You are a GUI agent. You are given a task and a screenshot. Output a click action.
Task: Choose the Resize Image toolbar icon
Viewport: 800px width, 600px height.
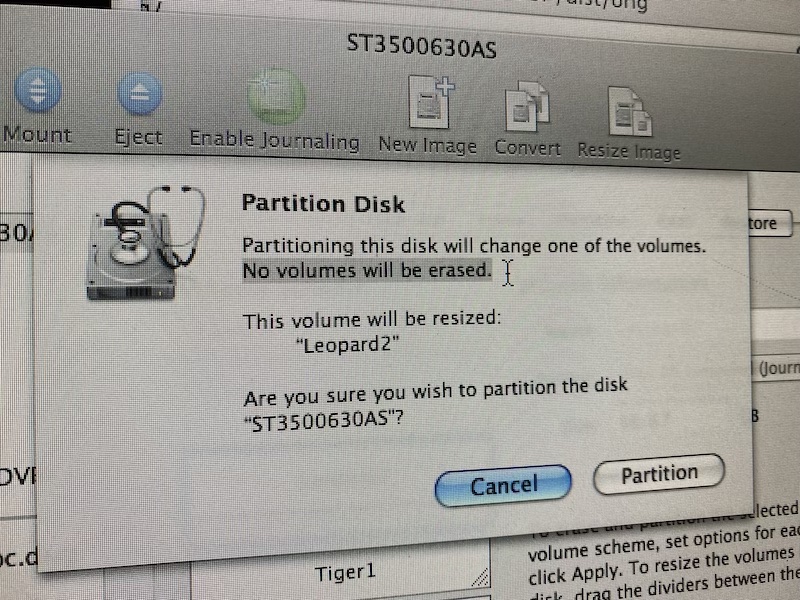(630, 112)
